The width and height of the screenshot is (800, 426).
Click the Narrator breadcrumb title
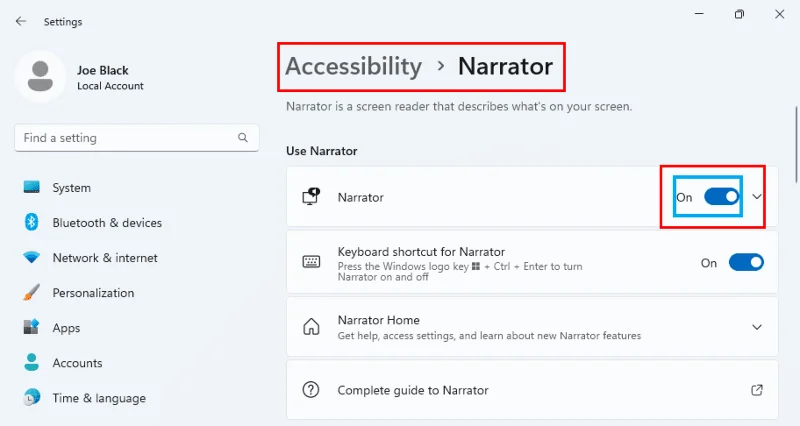505,66
